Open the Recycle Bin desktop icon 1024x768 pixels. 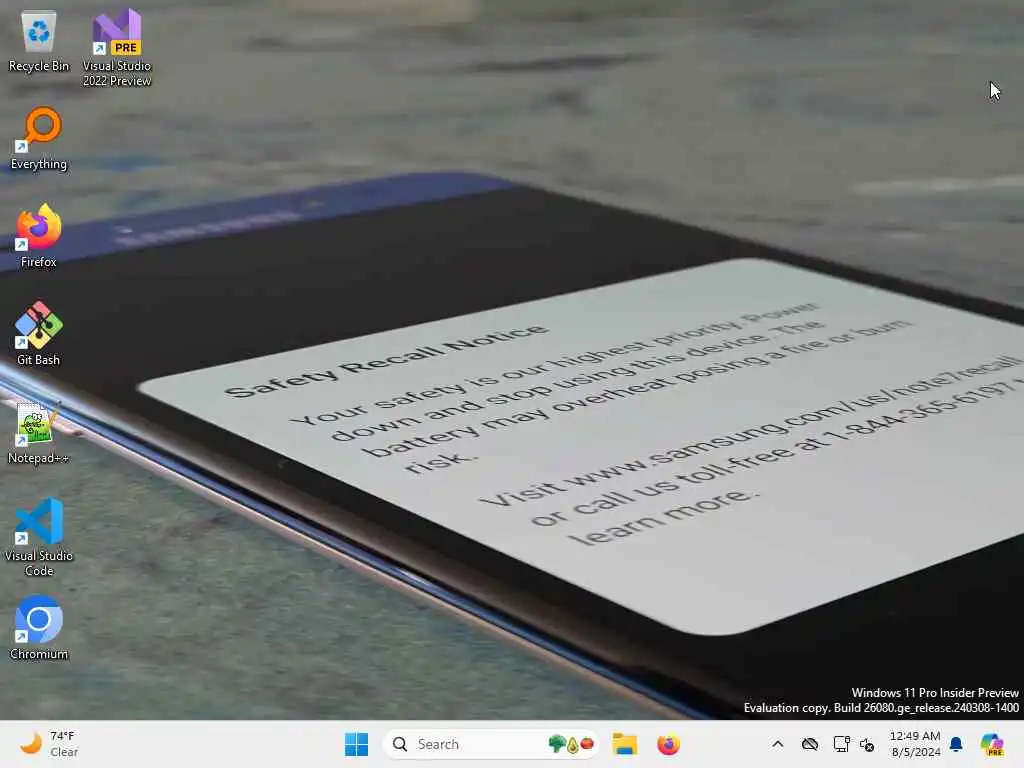tap(39, 41)
